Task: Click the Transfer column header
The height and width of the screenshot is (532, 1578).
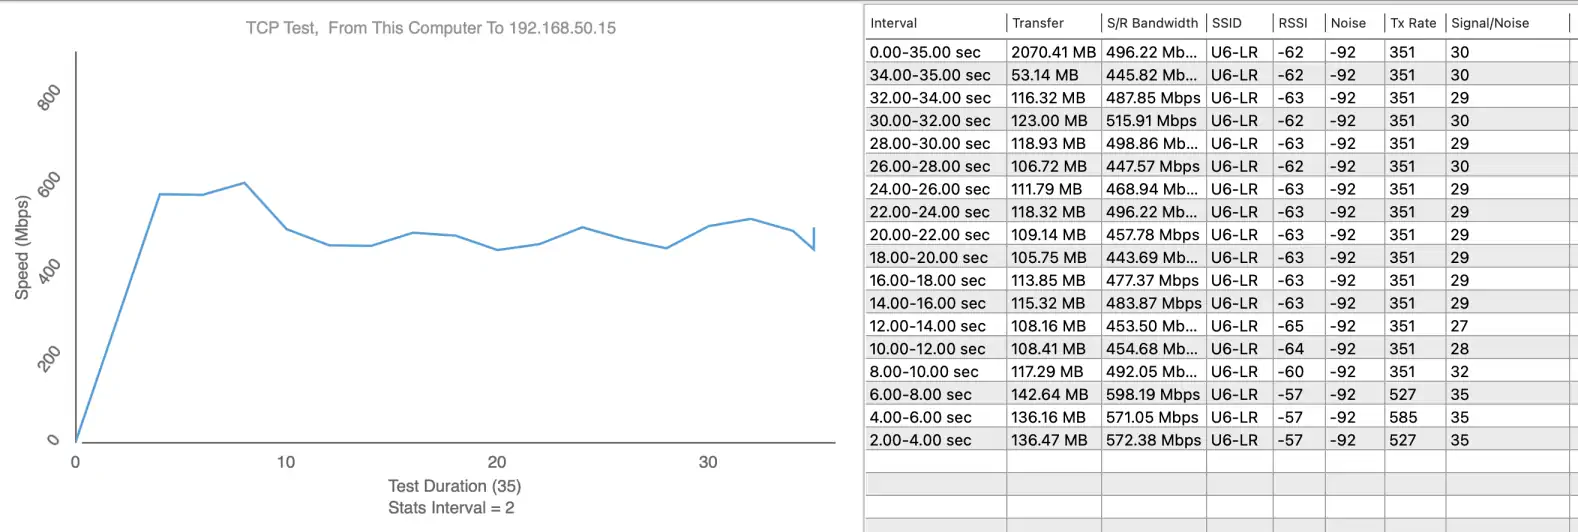Action: coord(1038,23)
